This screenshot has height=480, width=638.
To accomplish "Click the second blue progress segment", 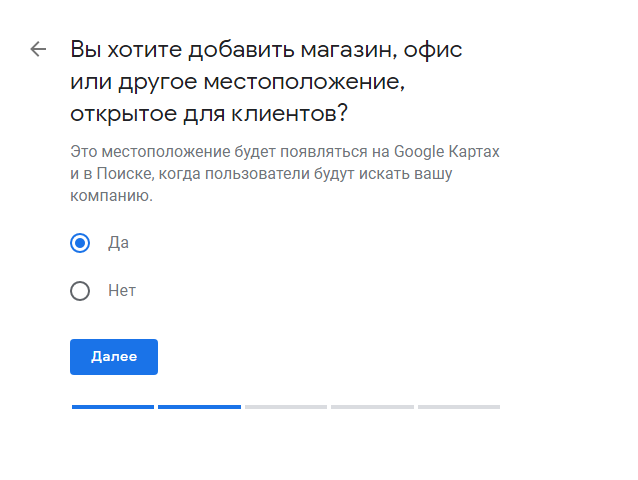I will coord(199,407).
